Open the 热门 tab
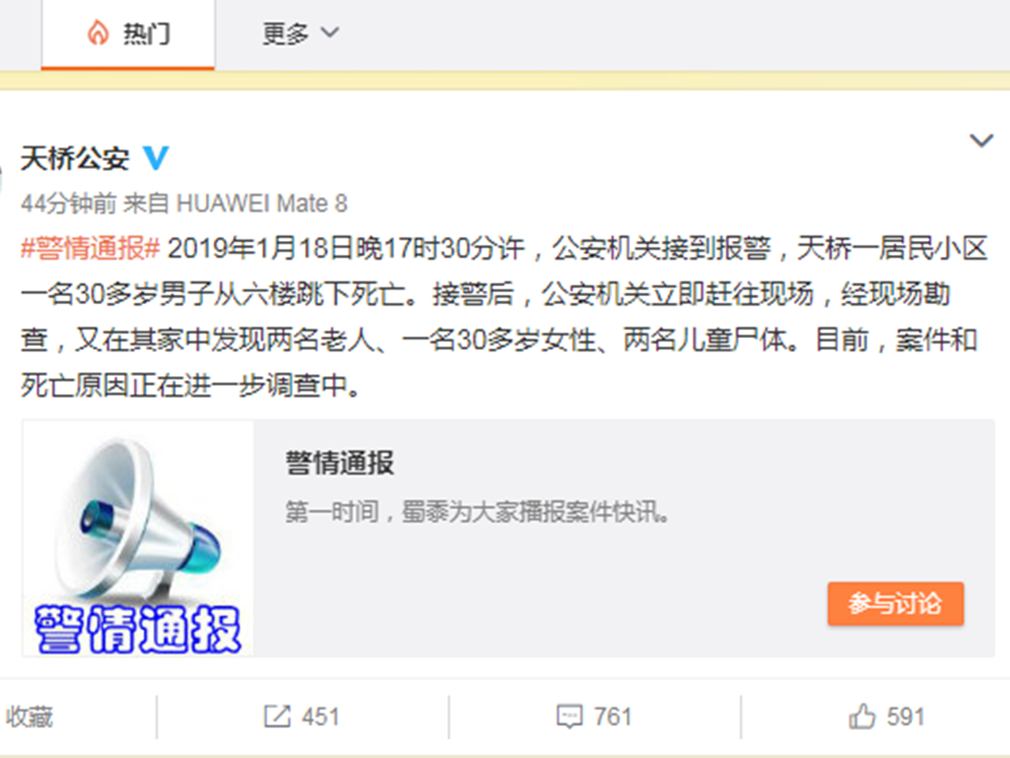Image resolution: width=1010 pixels, height=758 pixels. coord(128,33)
